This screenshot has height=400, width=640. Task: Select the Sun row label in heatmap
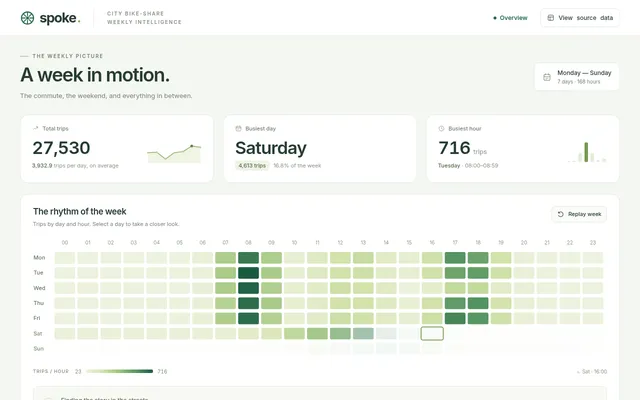tap(38, 349)
